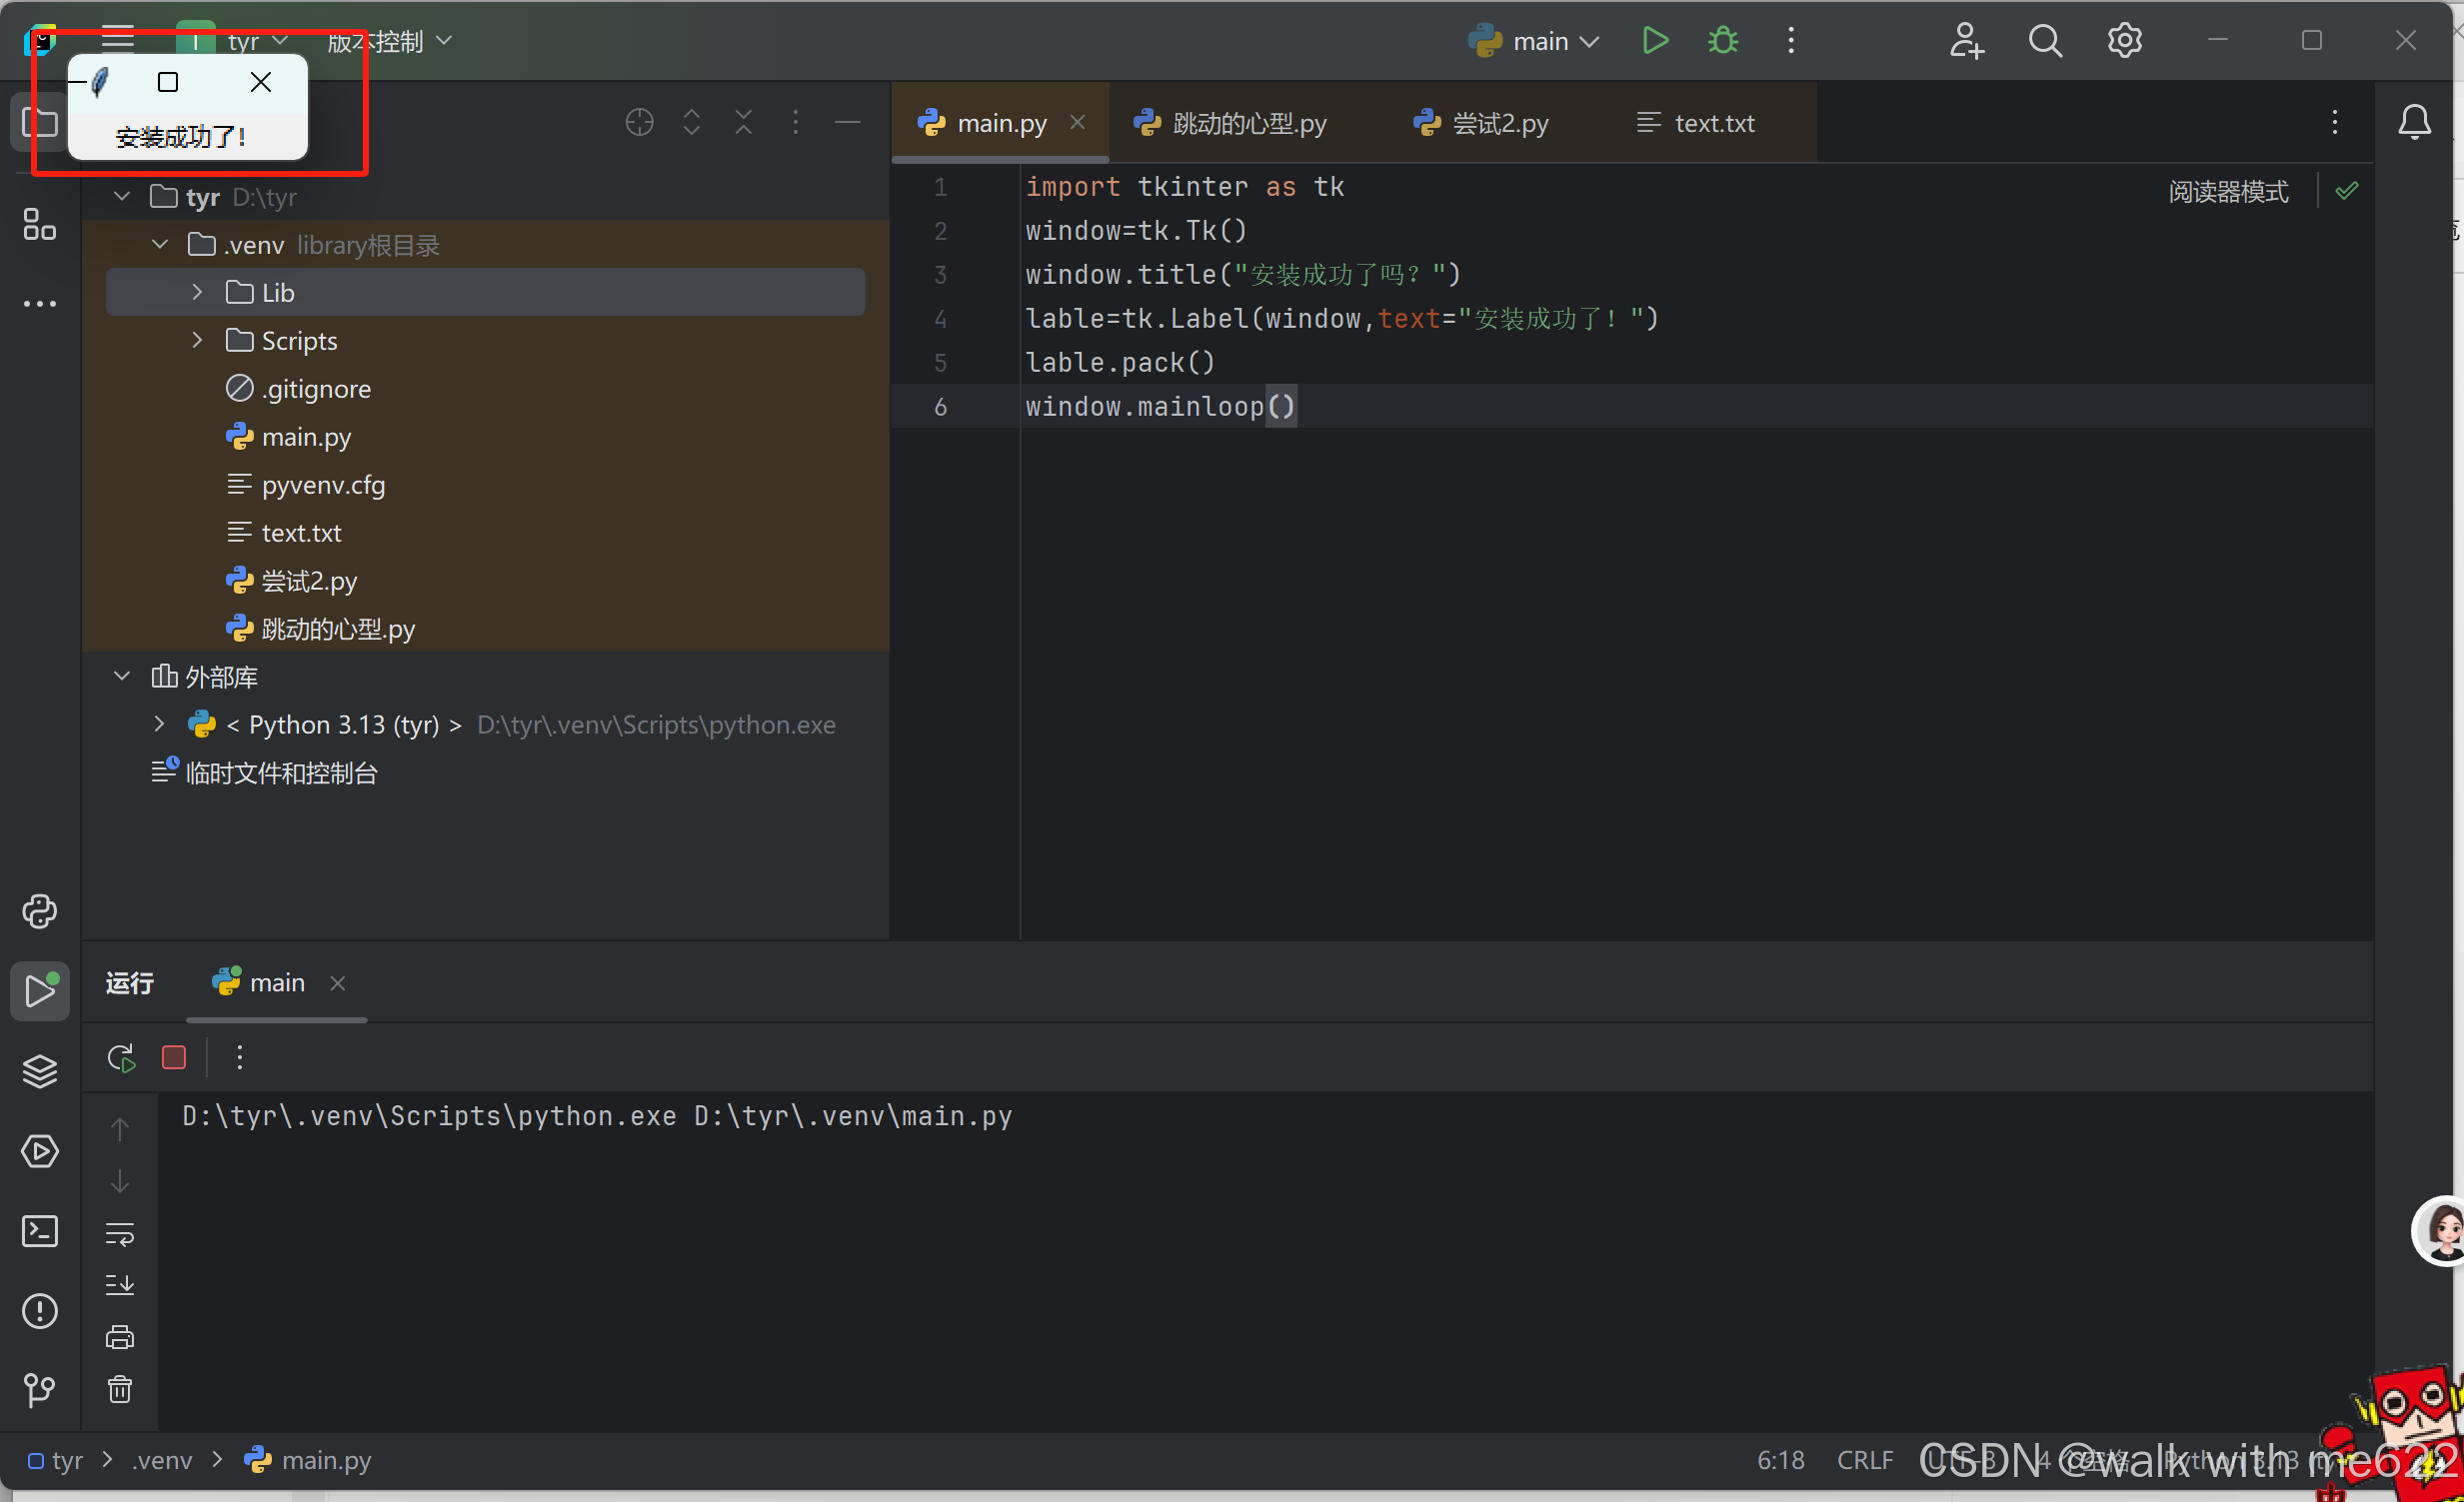Open the Git tool window icon

[x=40, y=1389]
